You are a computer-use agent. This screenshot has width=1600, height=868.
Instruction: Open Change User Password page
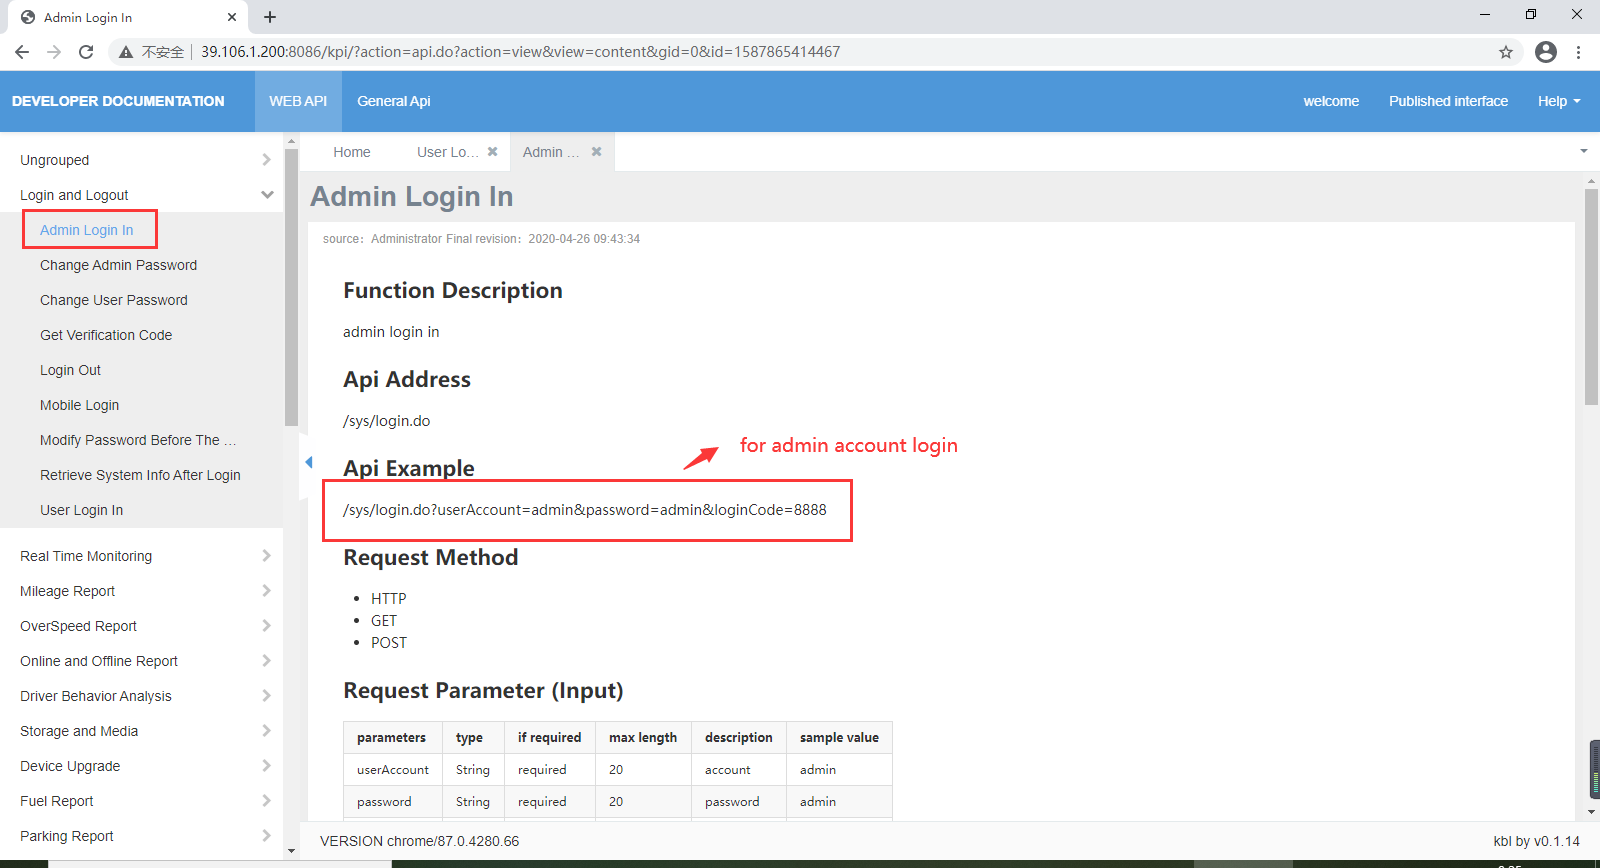click(x=114, y=300)
